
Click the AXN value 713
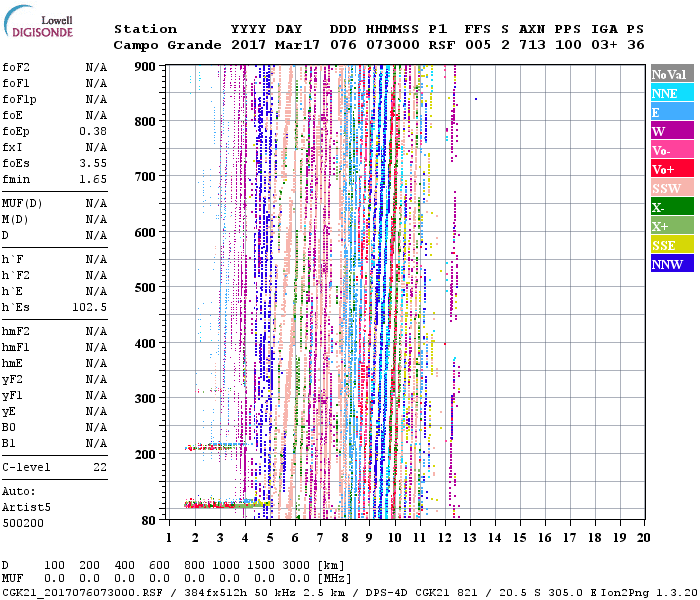point(532,45)
